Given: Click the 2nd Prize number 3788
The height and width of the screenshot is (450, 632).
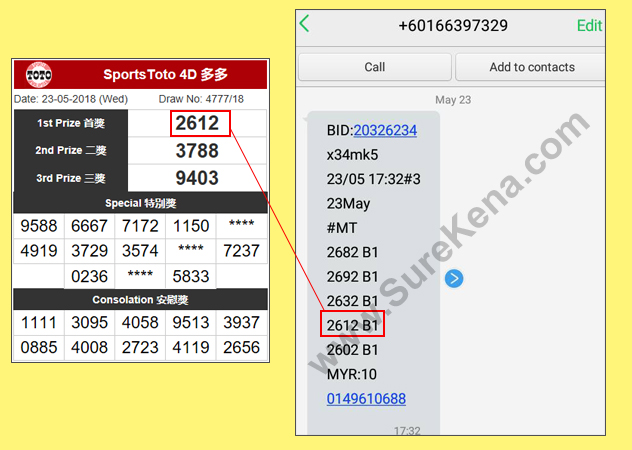Looking at the screenshot, I should (197, 151).
